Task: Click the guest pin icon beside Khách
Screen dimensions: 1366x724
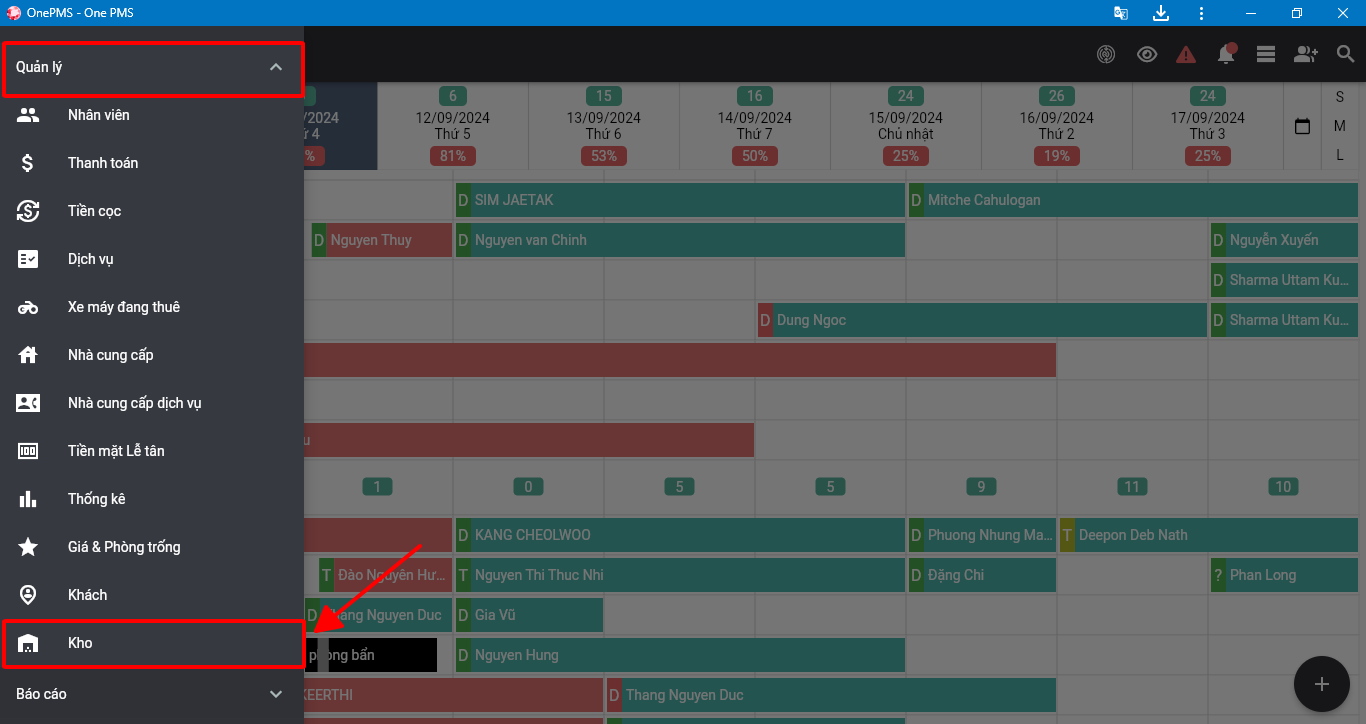Action: [28, 595]
